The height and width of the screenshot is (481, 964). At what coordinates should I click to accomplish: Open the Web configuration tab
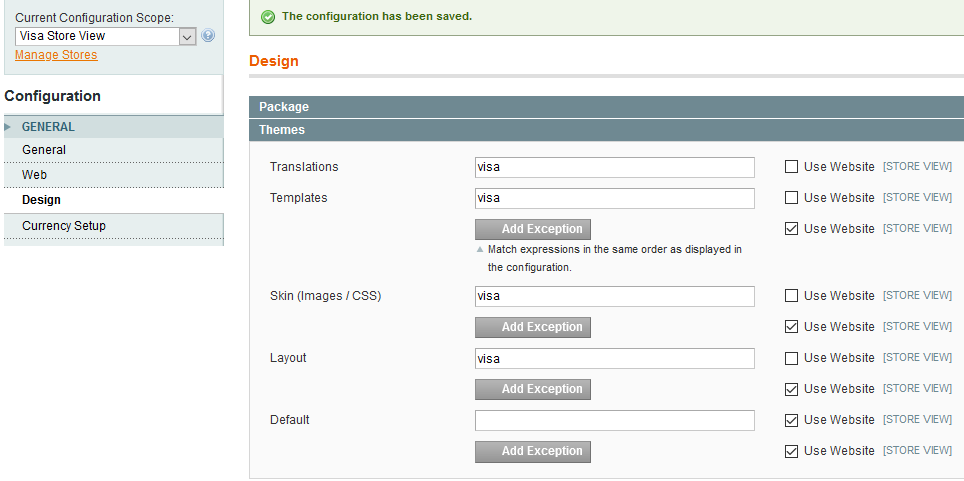point(35,175)
